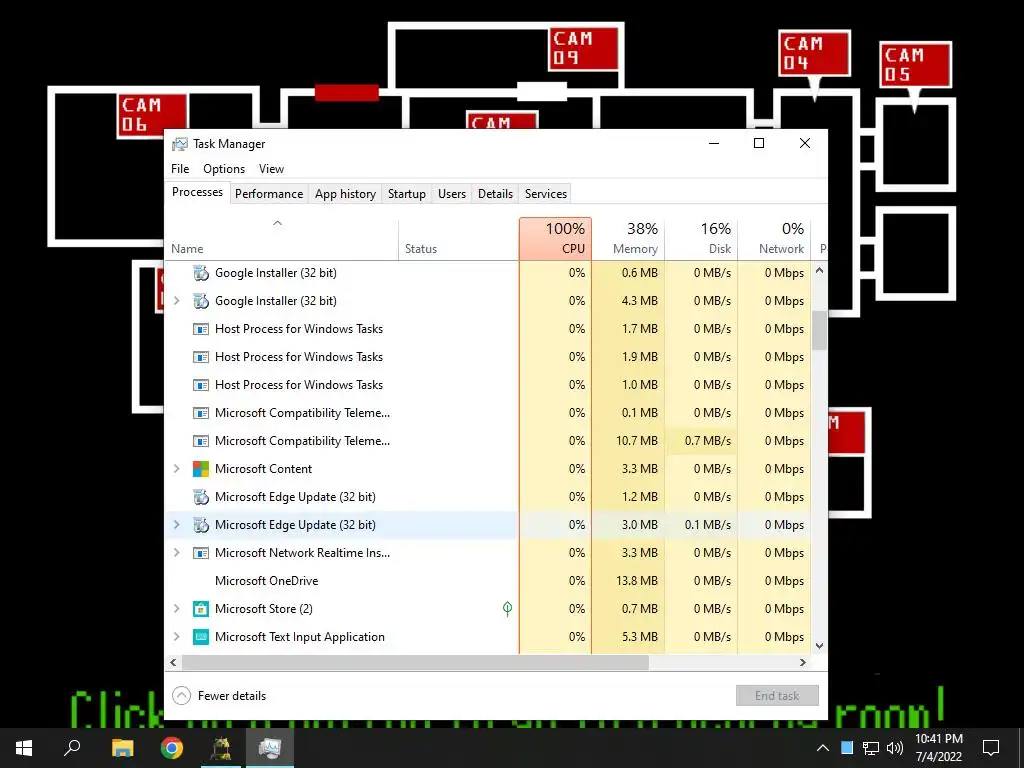Click the horizontal scrollbar right arrow
1024x768 pixels.
coord(803,662)
